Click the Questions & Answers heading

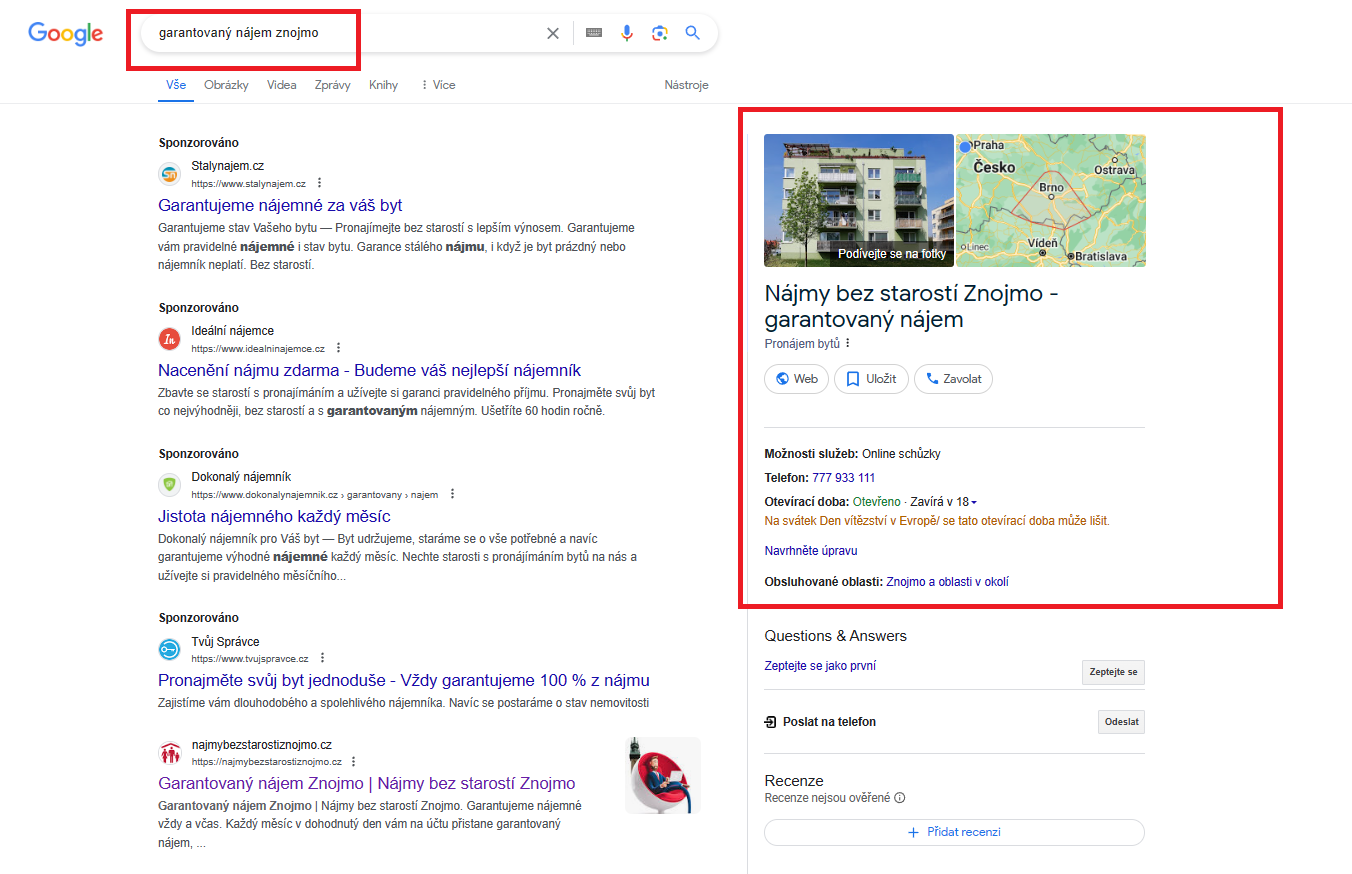pyautogui.click(x=835, y=636)
